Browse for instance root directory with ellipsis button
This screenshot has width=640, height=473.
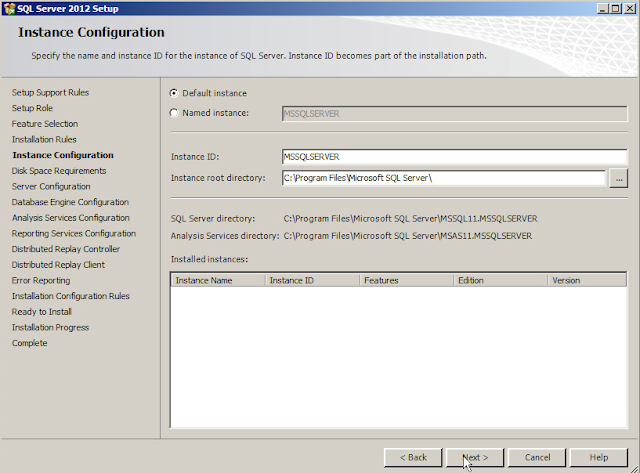pos(618,178)
